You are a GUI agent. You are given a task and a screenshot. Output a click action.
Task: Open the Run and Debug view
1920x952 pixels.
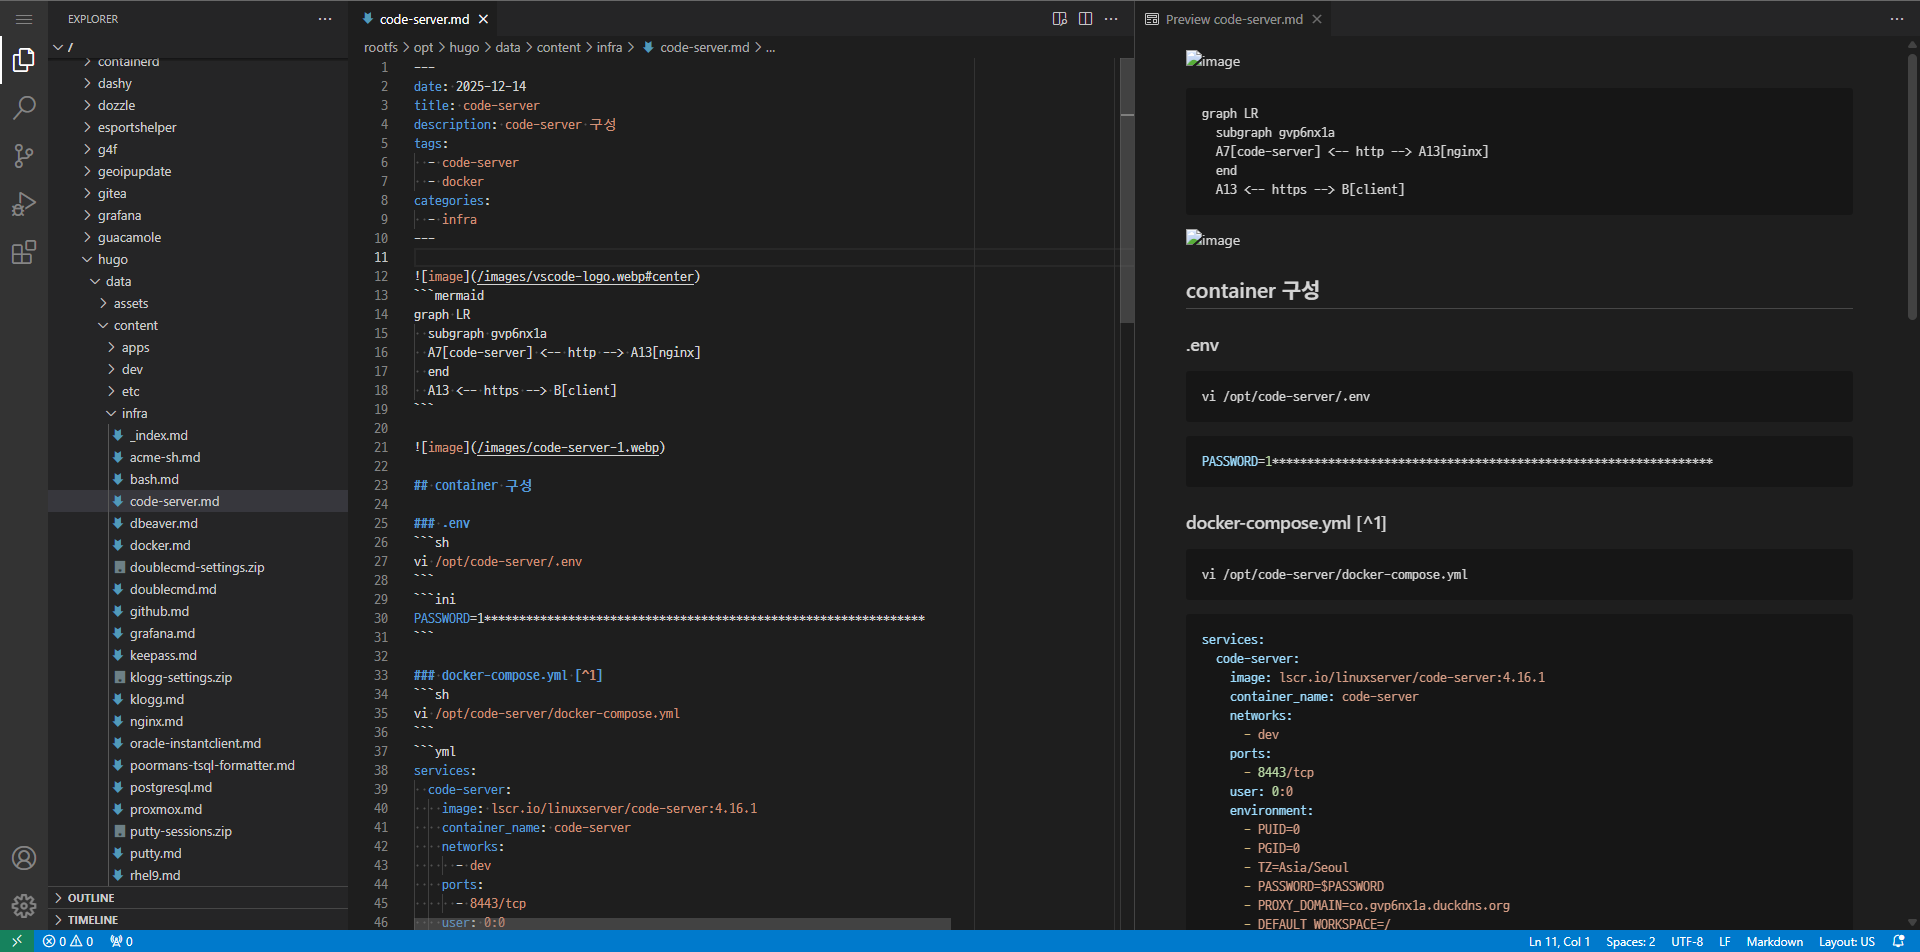click(24, 204)
